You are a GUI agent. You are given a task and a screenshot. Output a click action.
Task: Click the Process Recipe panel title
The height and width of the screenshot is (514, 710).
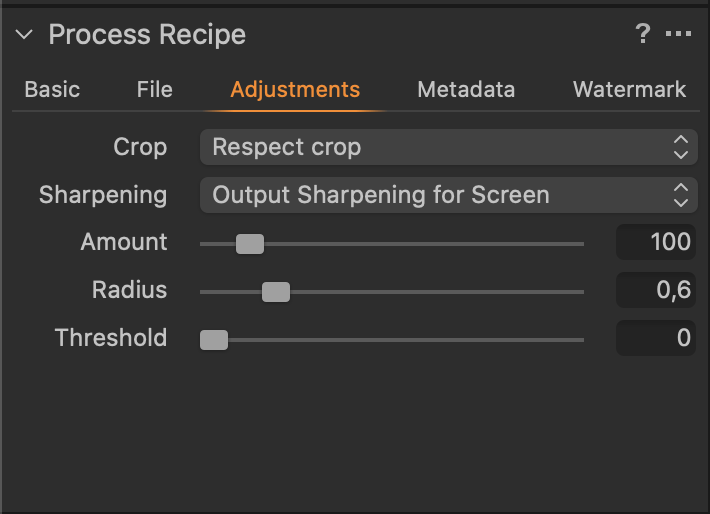click(147, 35)
